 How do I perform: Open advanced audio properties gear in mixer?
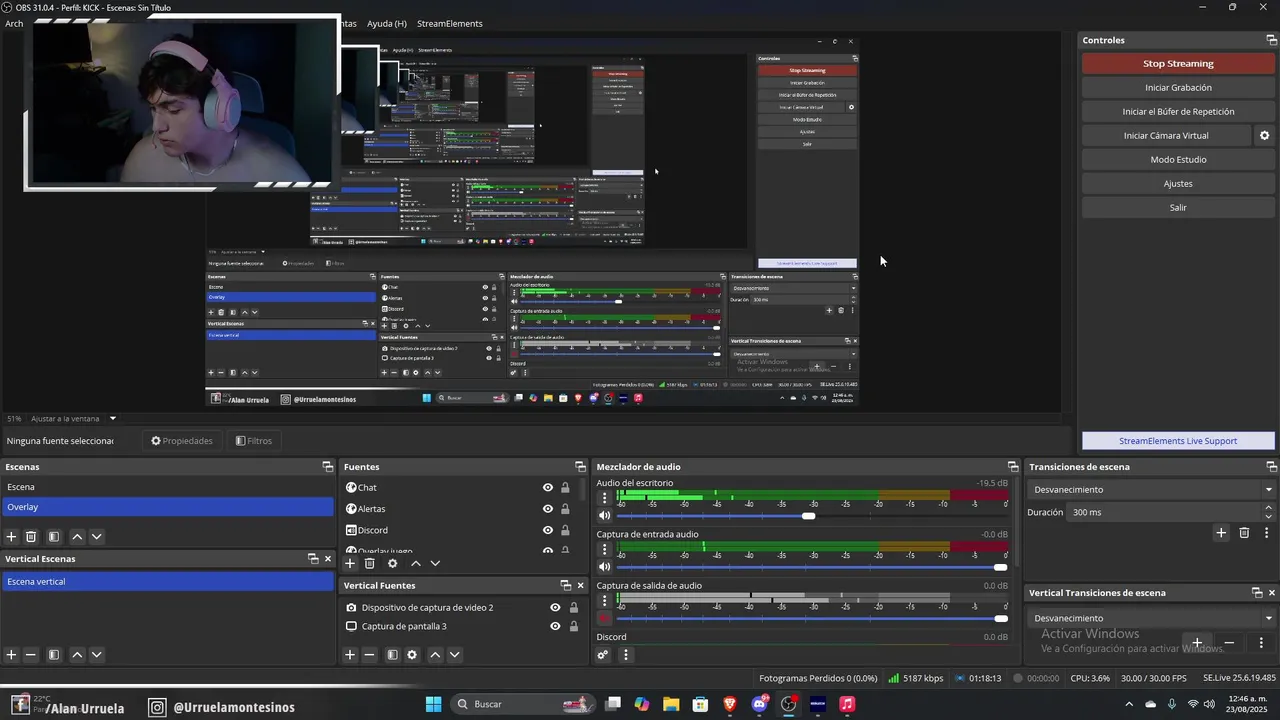point(603,655)
